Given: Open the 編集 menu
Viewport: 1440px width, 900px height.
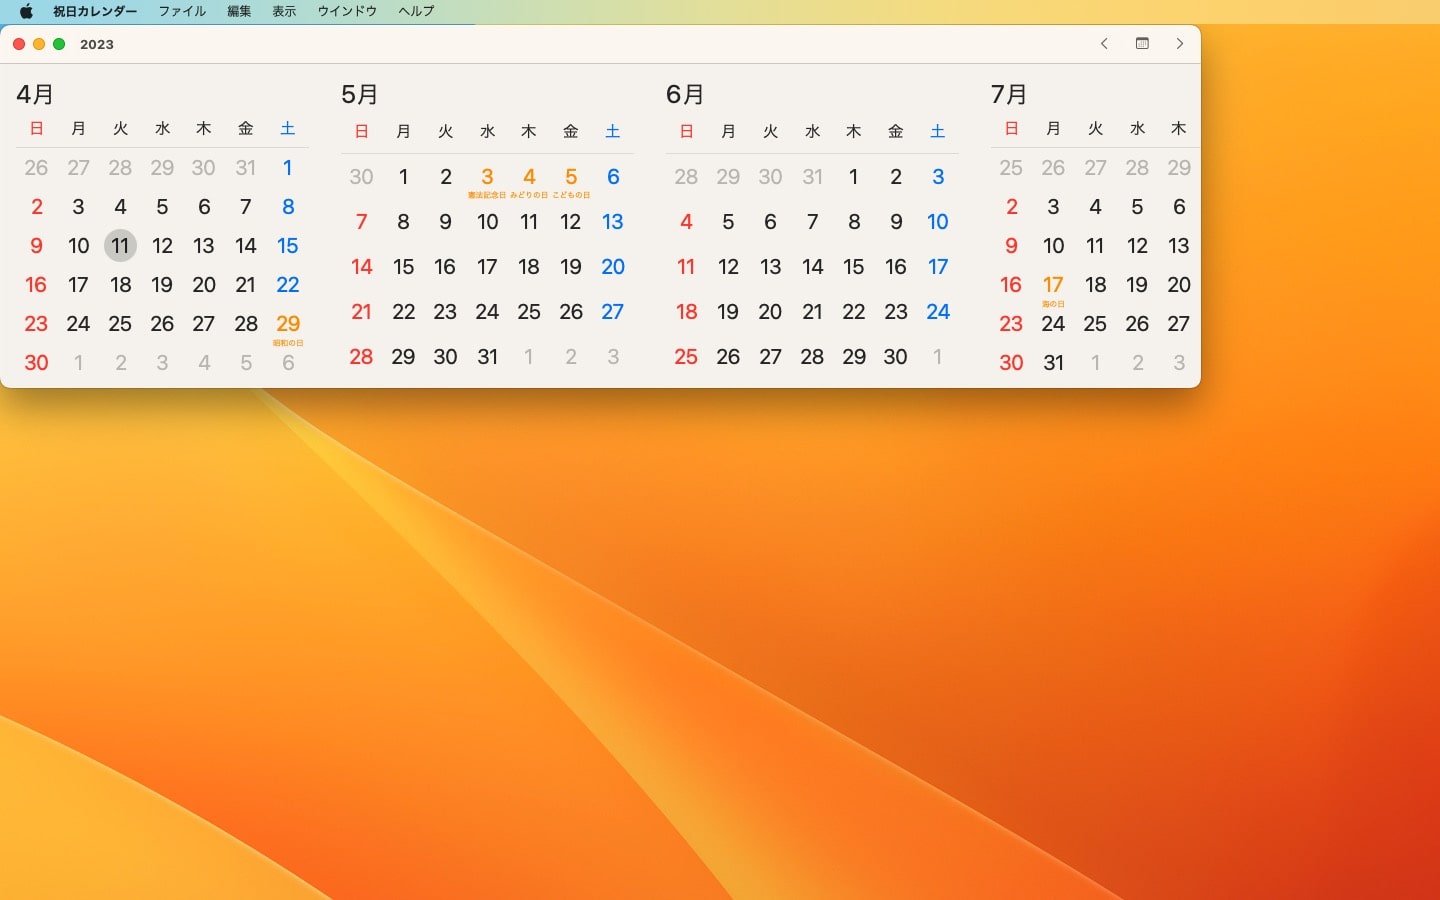Looking at the screenshot, I should (239, 12).
